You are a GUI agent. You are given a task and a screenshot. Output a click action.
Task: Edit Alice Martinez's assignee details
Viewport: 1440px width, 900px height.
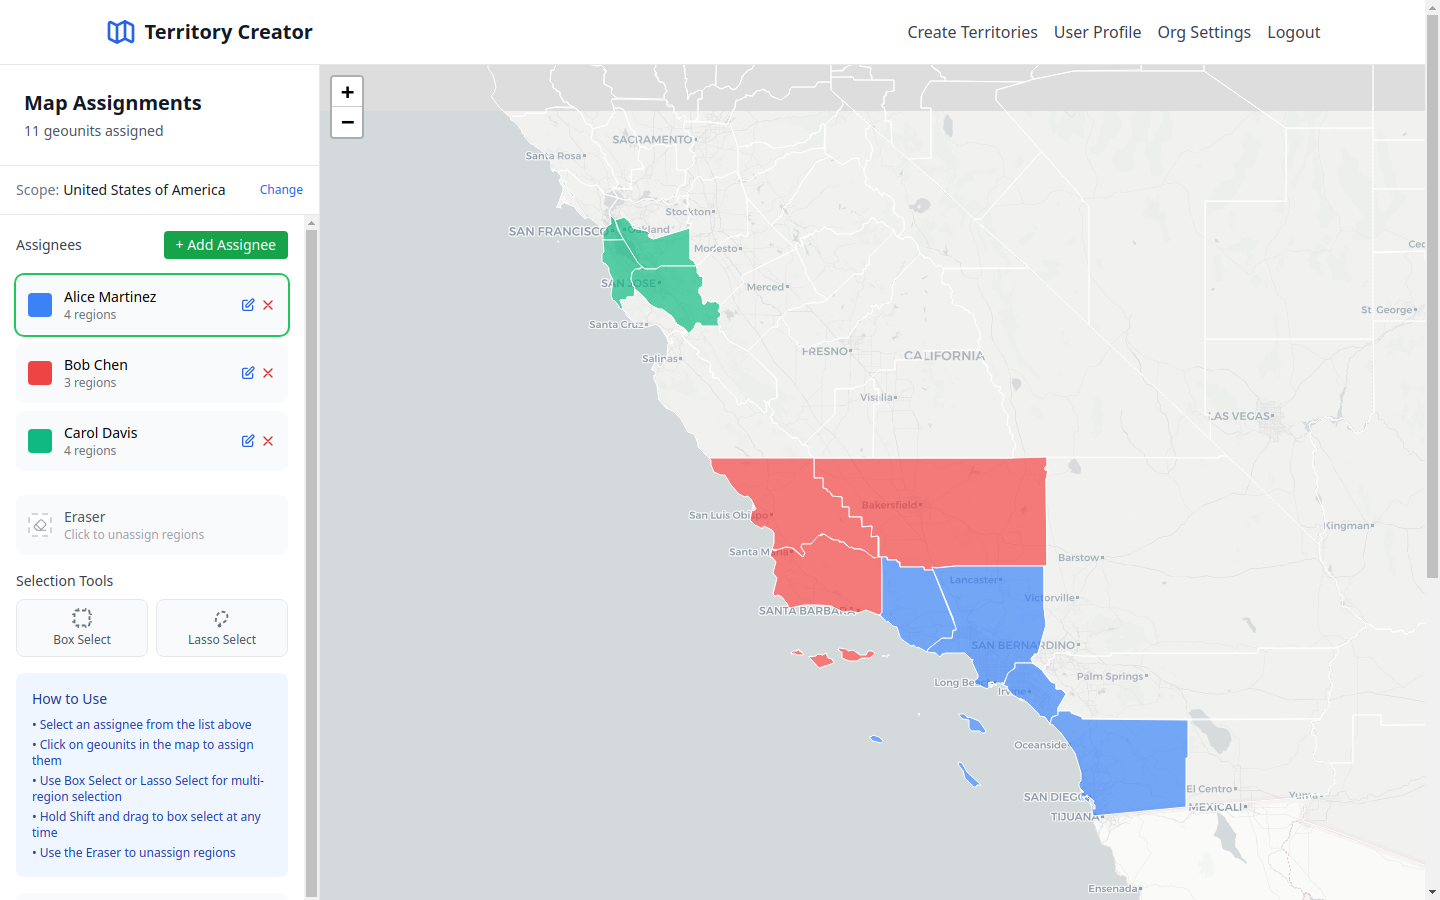248,305
